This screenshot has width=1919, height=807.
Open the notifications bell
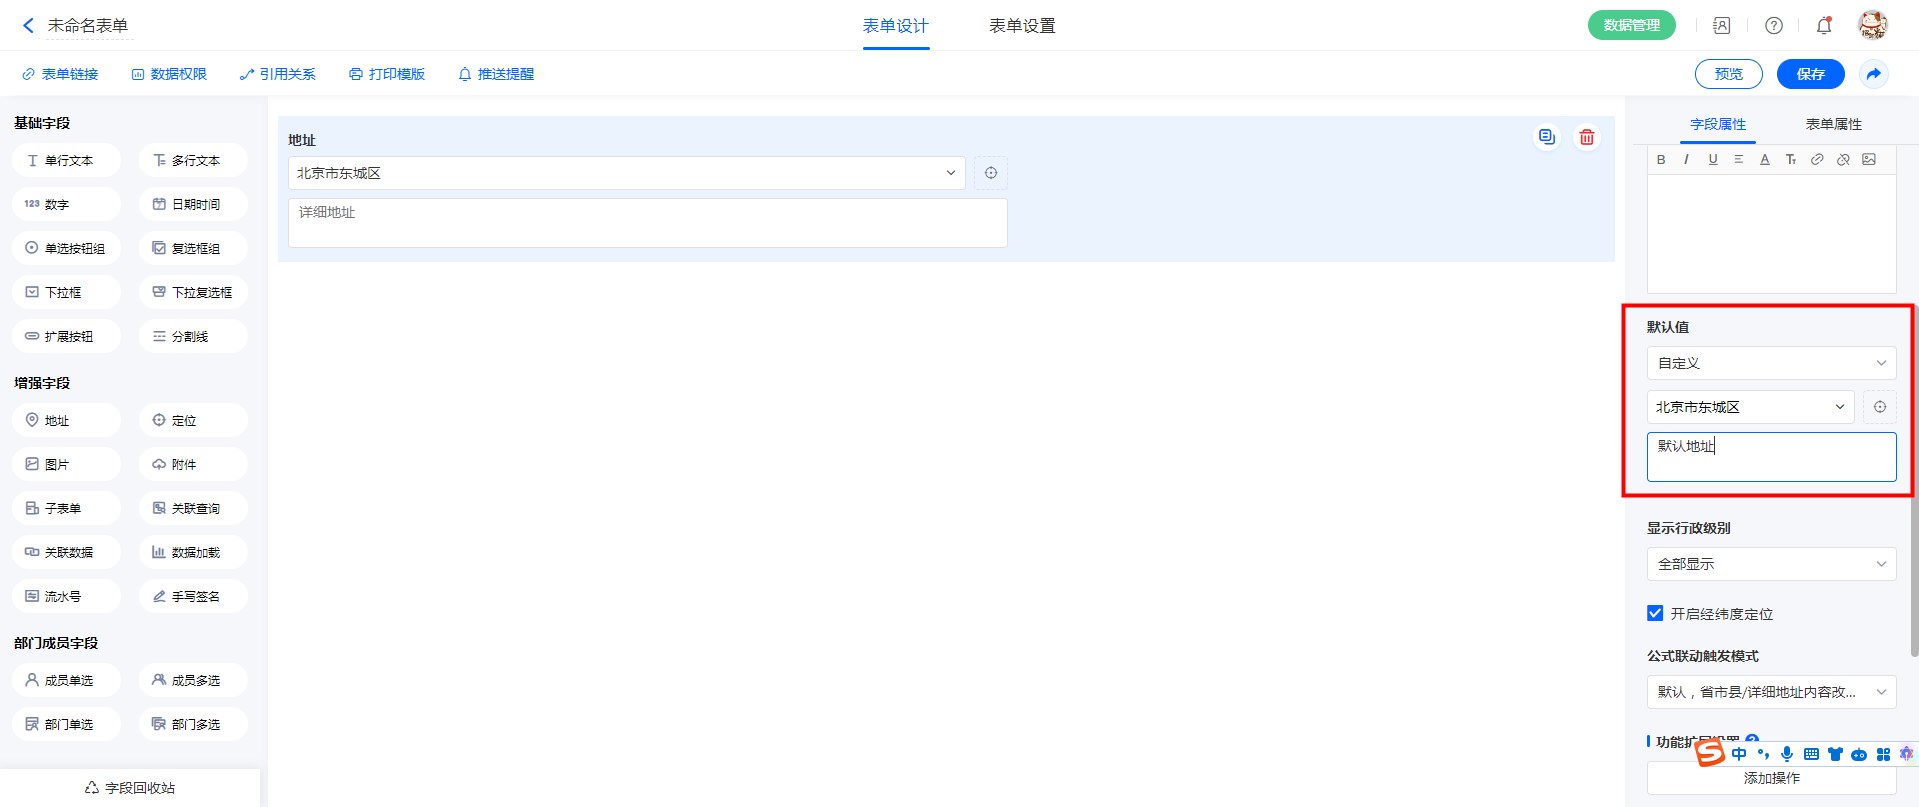click(x=1823, y=26)
